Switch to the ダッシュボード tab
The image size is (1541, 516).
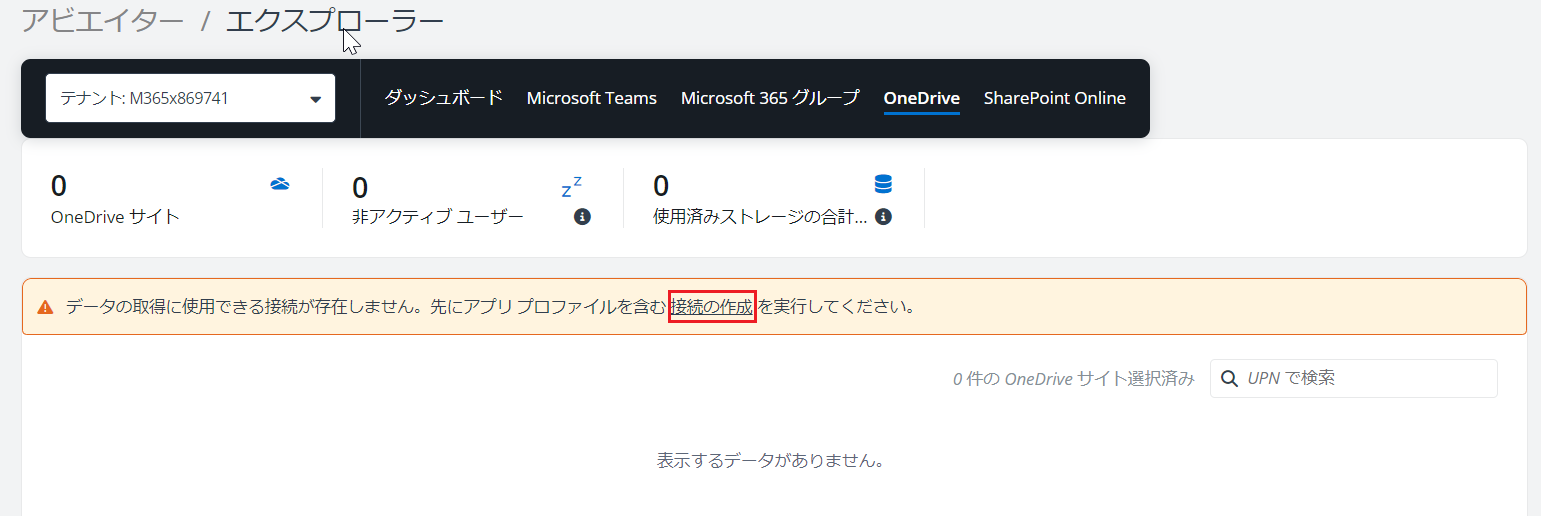point(443,98)
